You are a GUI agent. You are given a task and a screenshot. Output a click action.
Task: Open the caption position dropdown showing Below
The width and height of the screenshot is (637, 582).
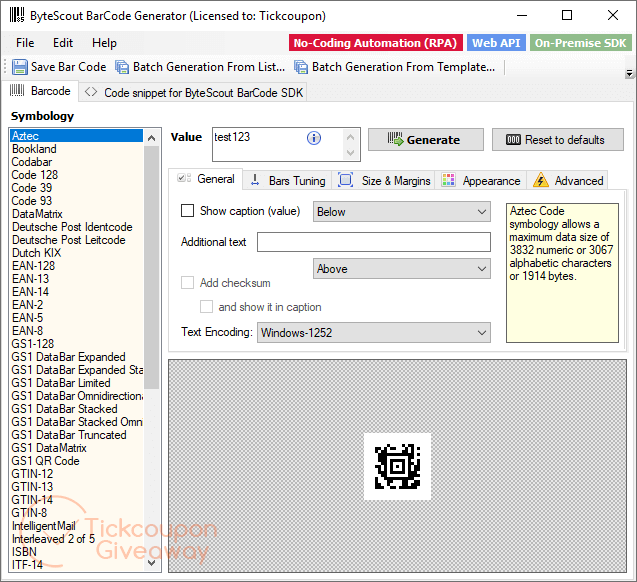tap(401, 212)
